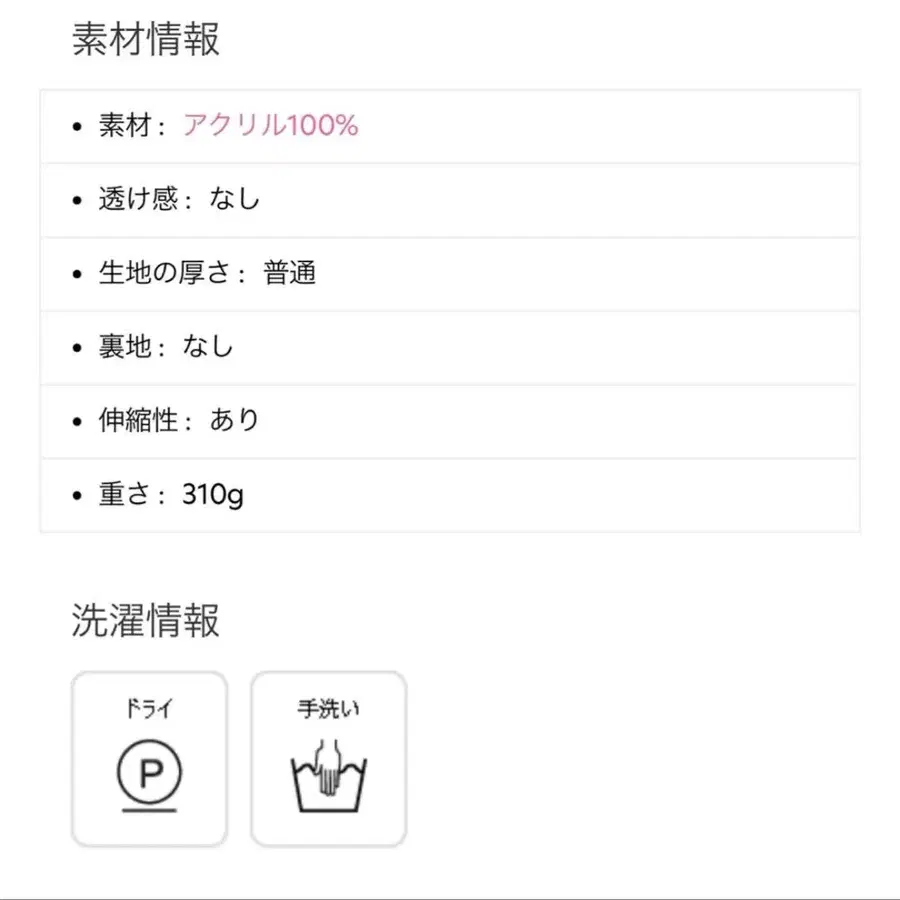This screenshot has width=900, height=900.
Task: Click the 普通 thickness value
Action: click(x=290, y=273)
